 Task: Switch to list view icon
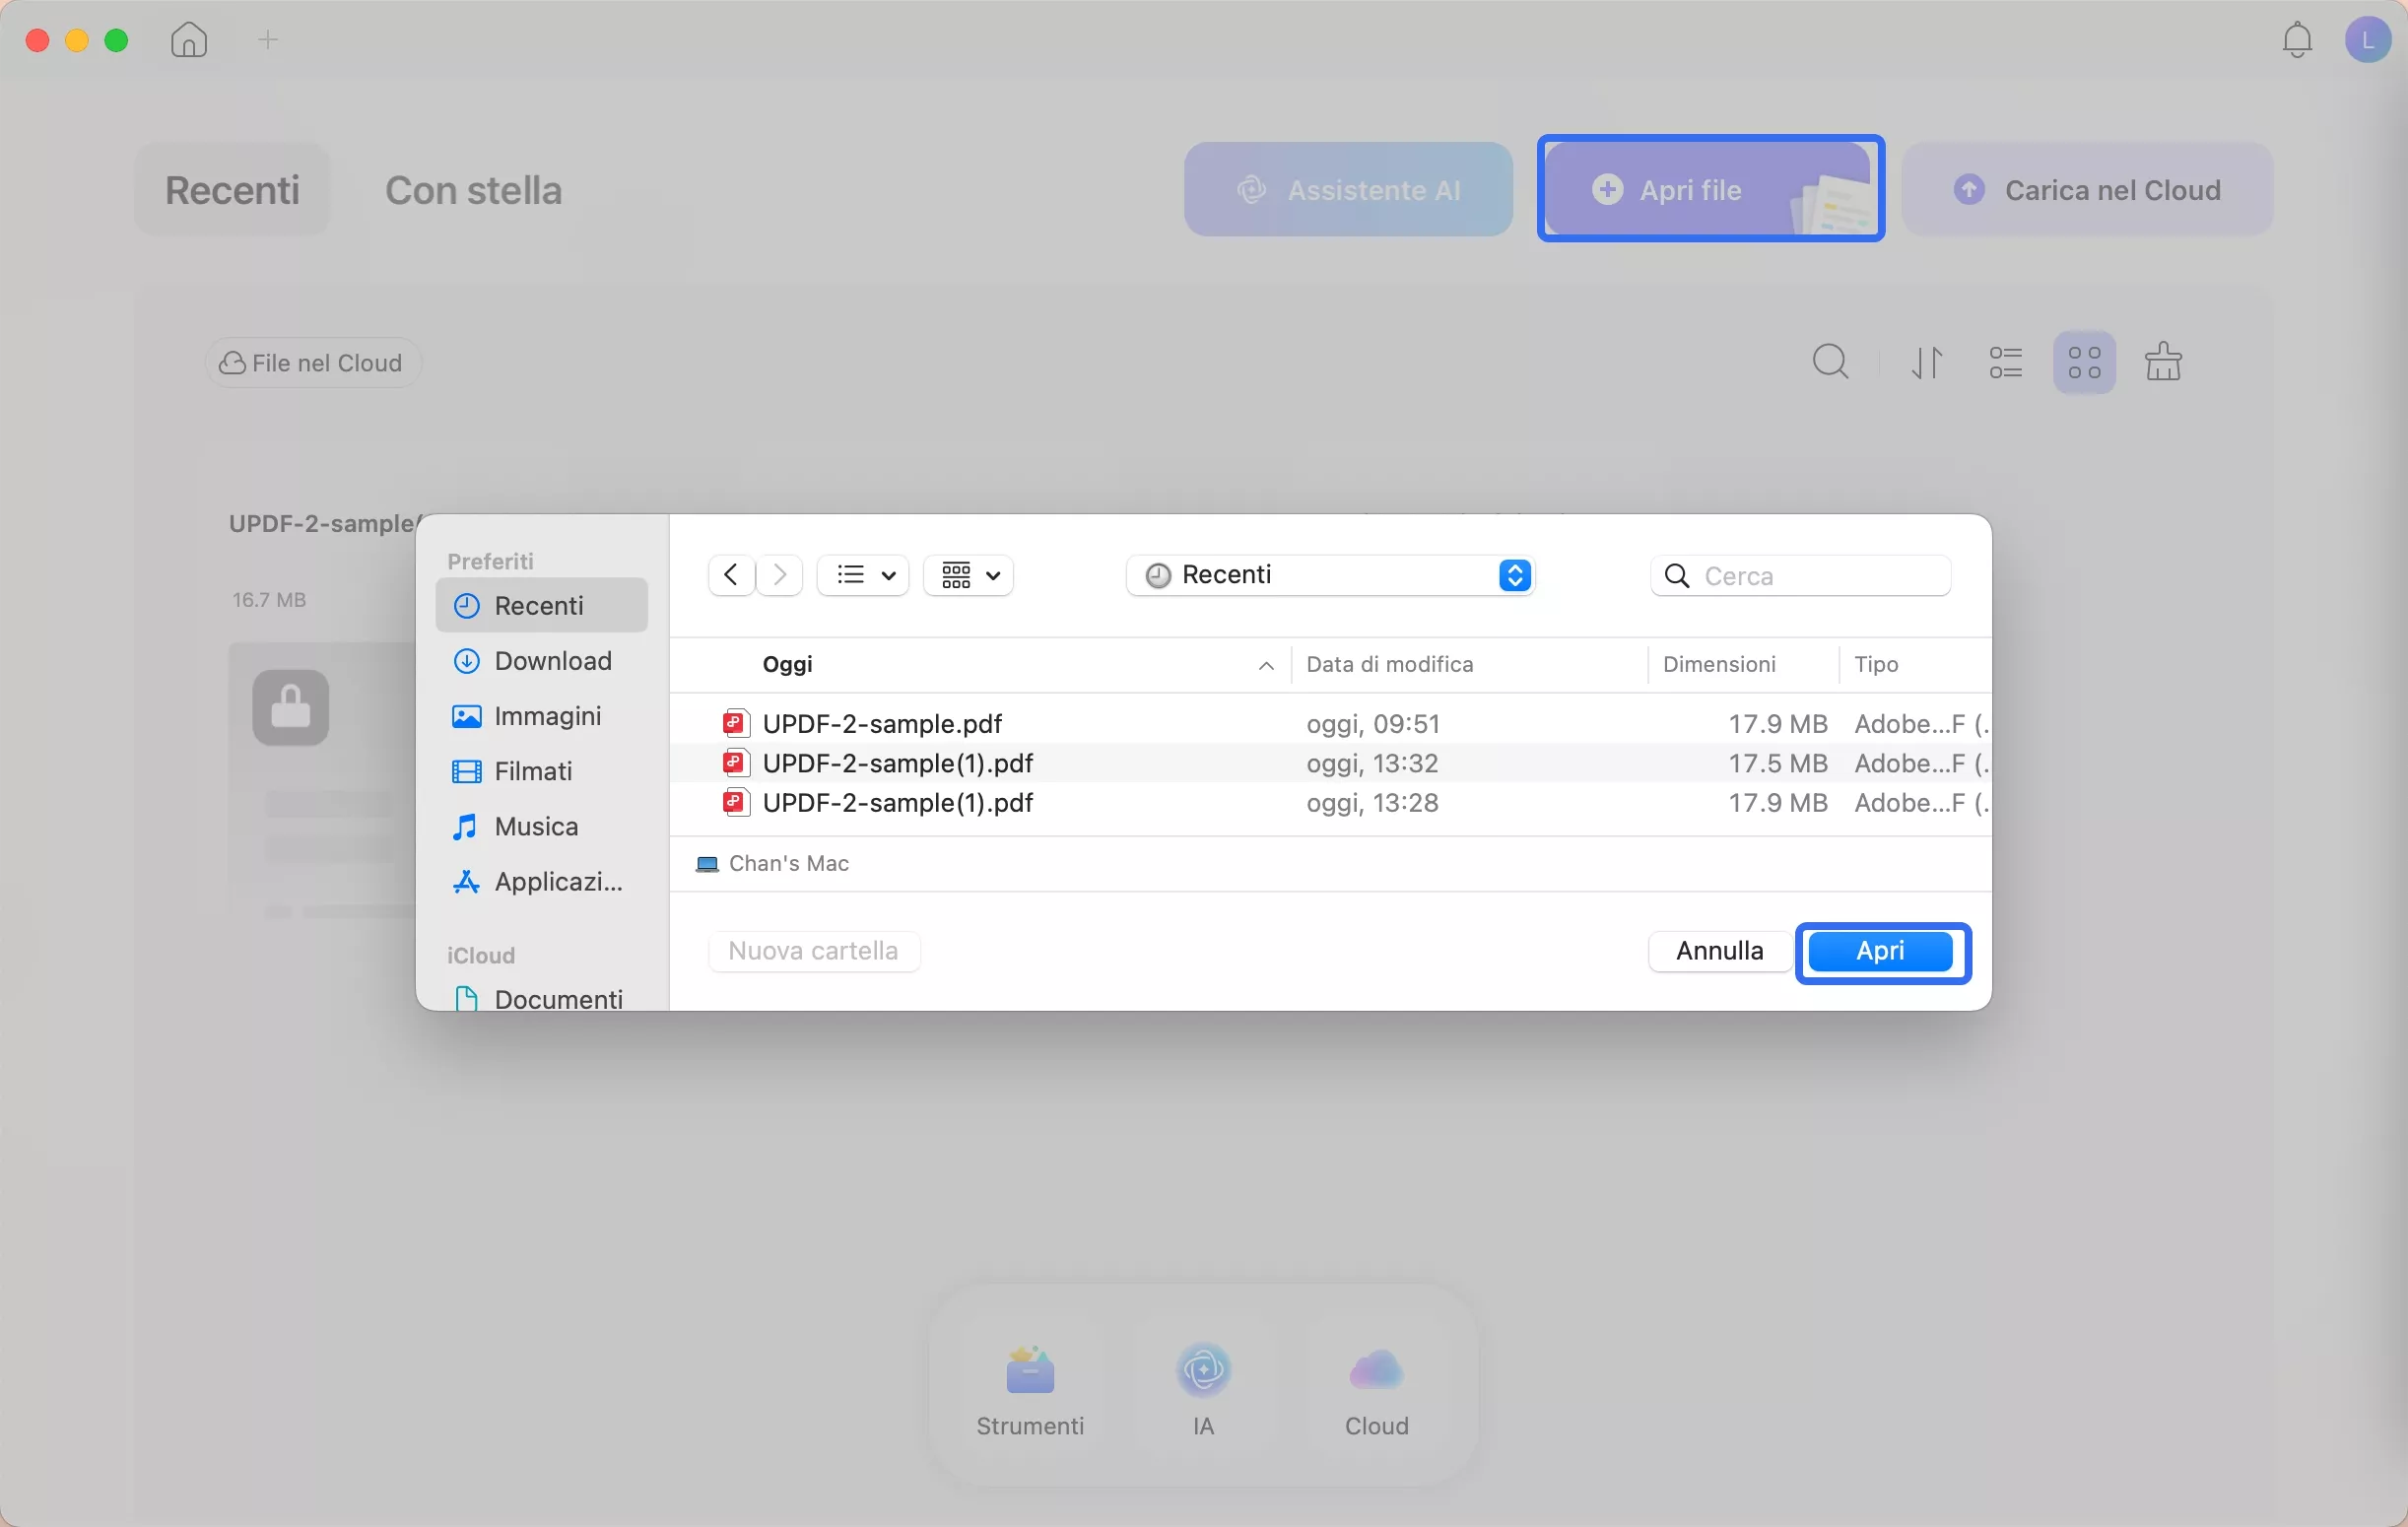2005,362
